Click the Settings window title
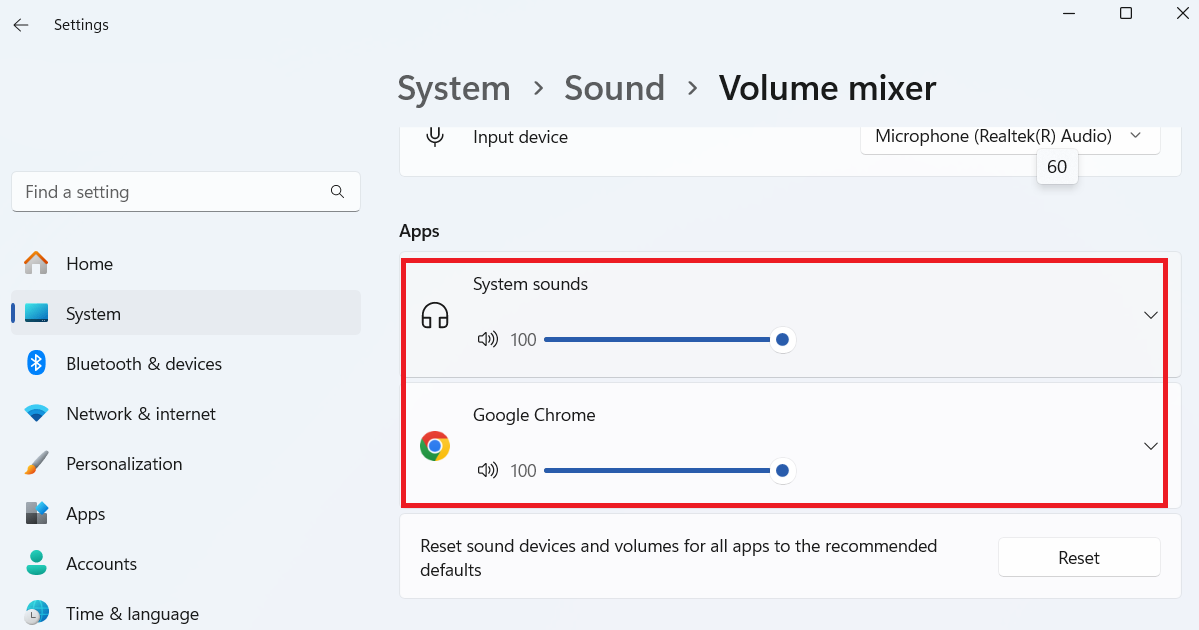Viewport: 1199px width, 630px height. pos(81,24)
